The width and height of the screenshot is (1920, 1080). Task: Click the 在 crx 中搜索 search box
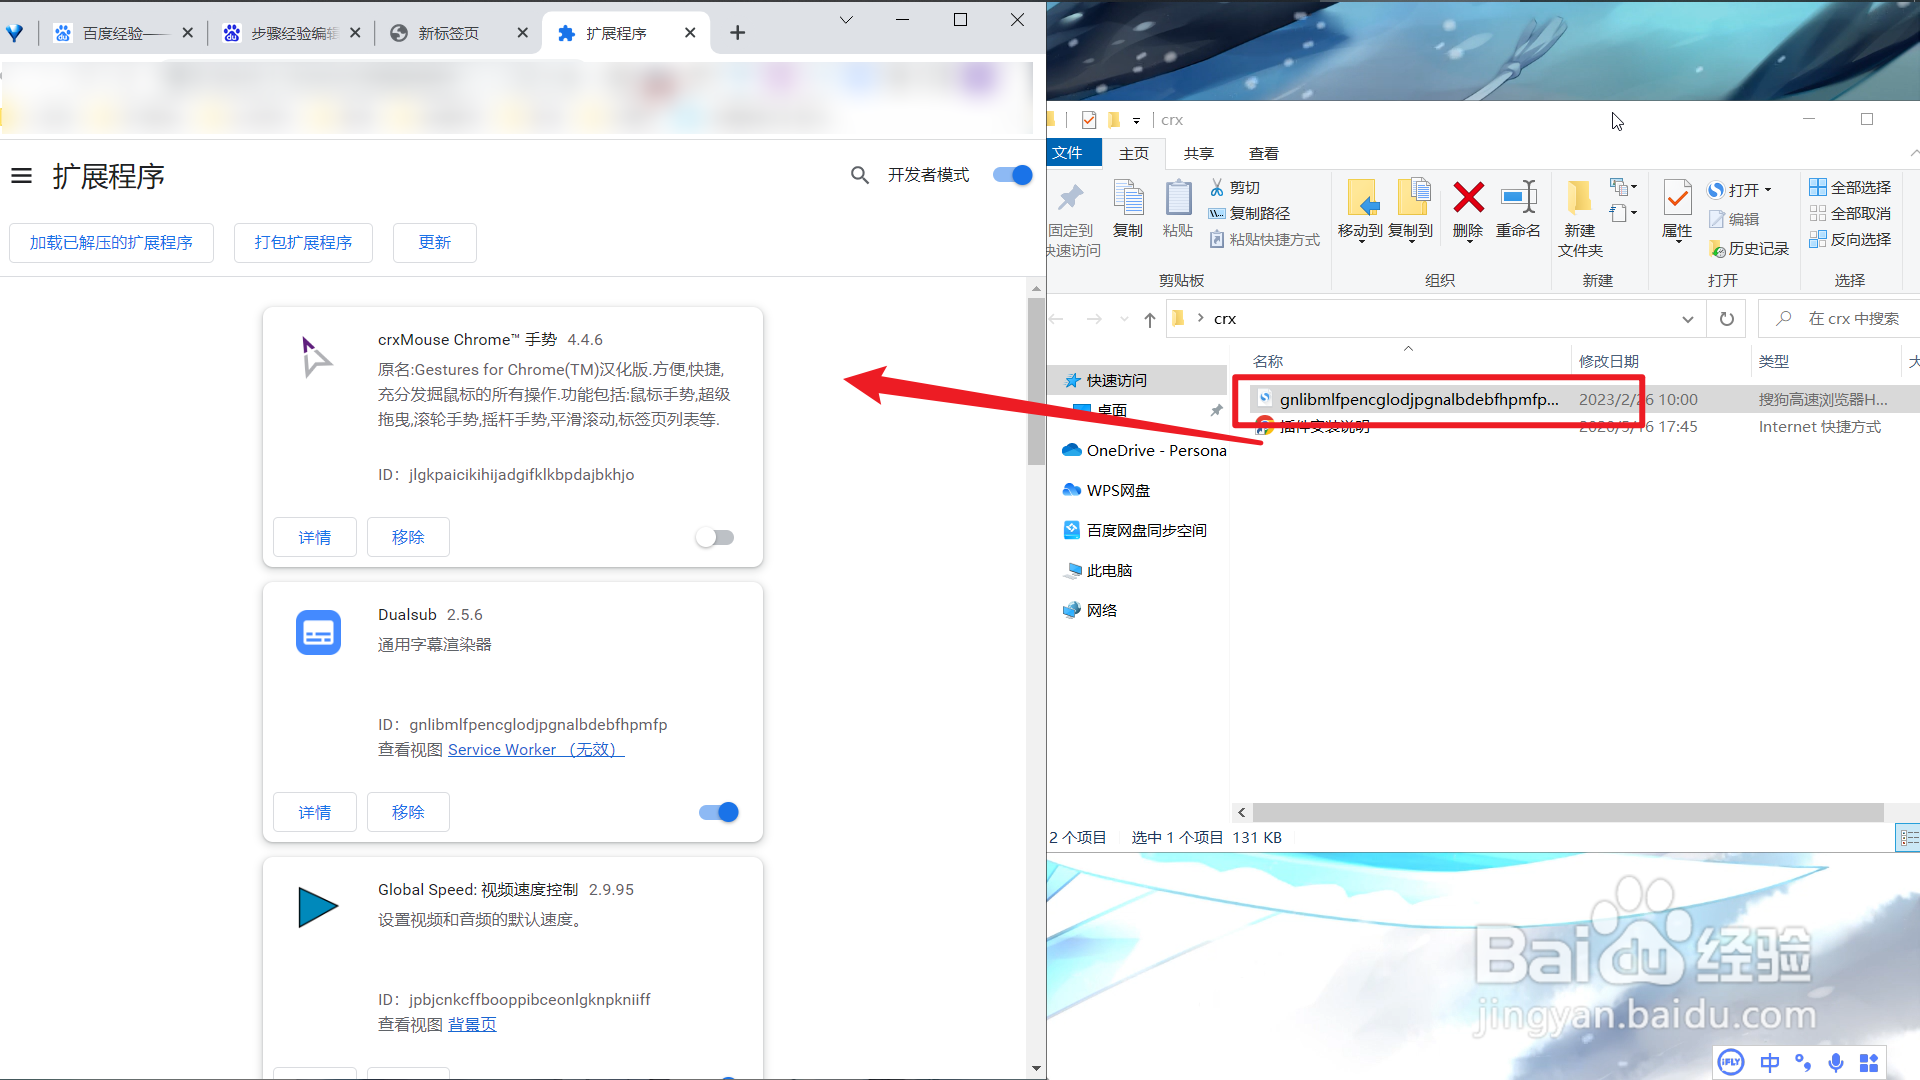point(1840,319)
